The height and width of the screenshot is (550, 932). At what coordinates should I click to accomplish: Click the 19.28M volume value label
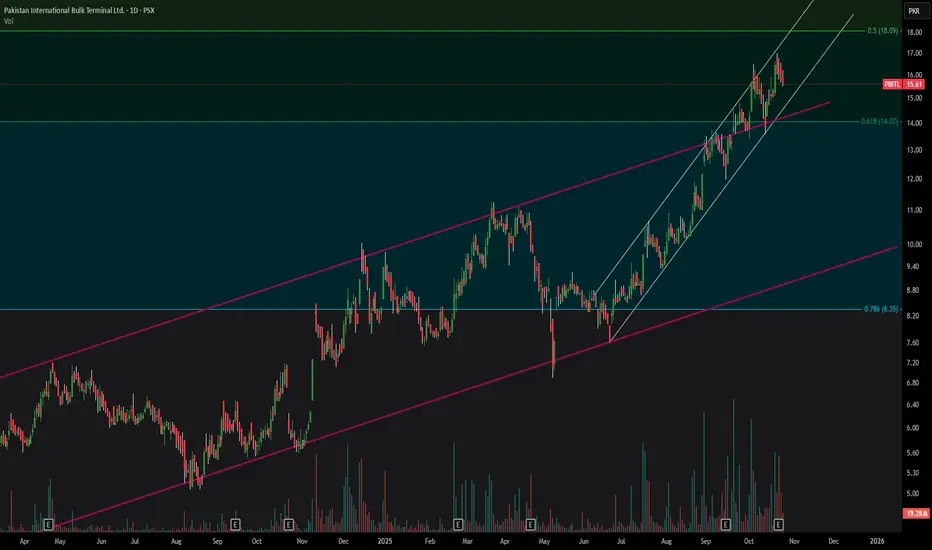[916, 513]
